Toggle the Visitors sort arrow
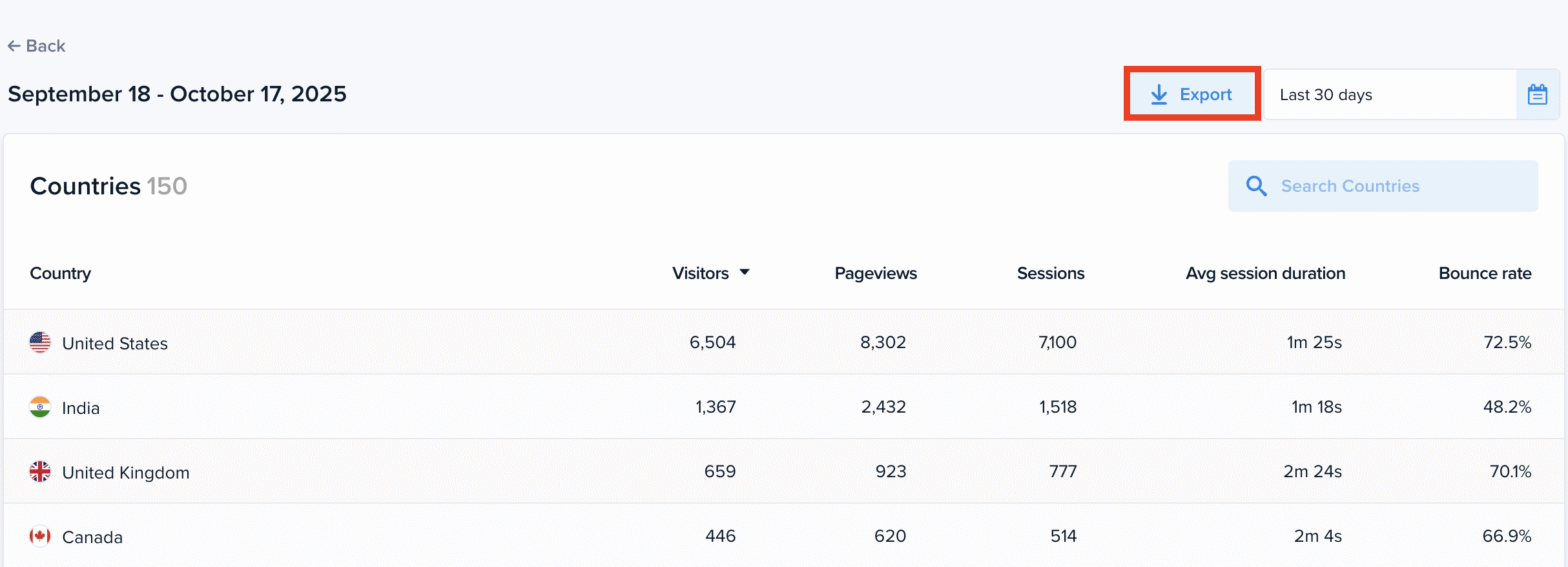The width and height of the screenshot is (1568, 567). [744, 273]
